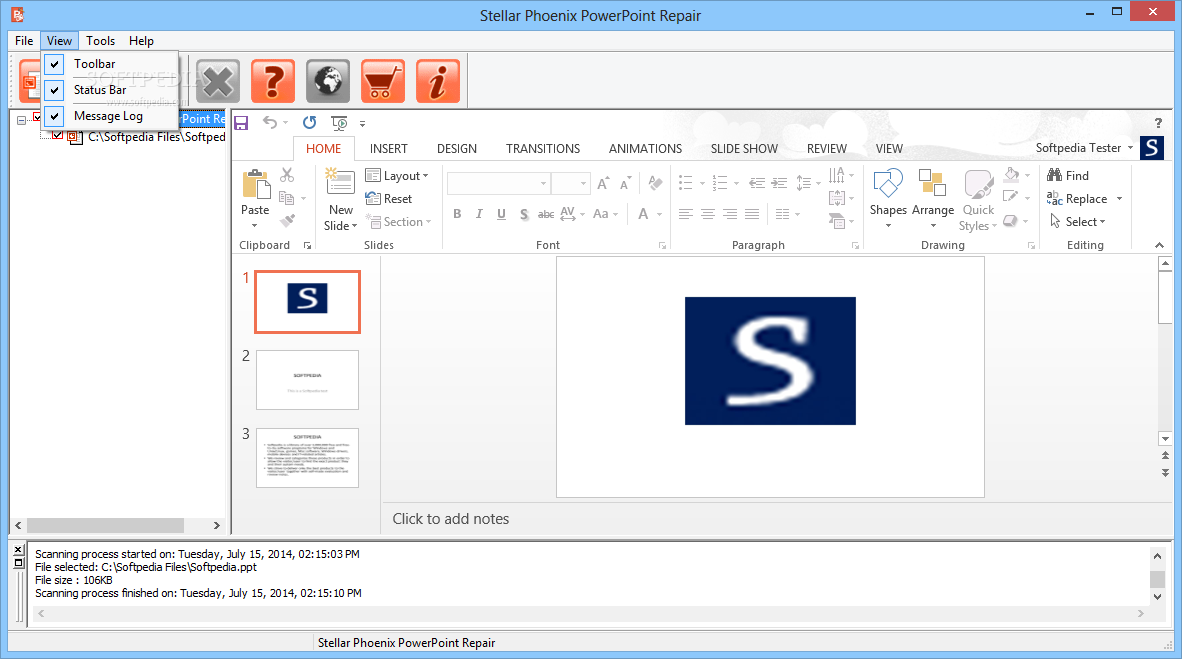Decrease font size icon
The width and height of the screenshot is (1182, 659).
coord(626,183)
